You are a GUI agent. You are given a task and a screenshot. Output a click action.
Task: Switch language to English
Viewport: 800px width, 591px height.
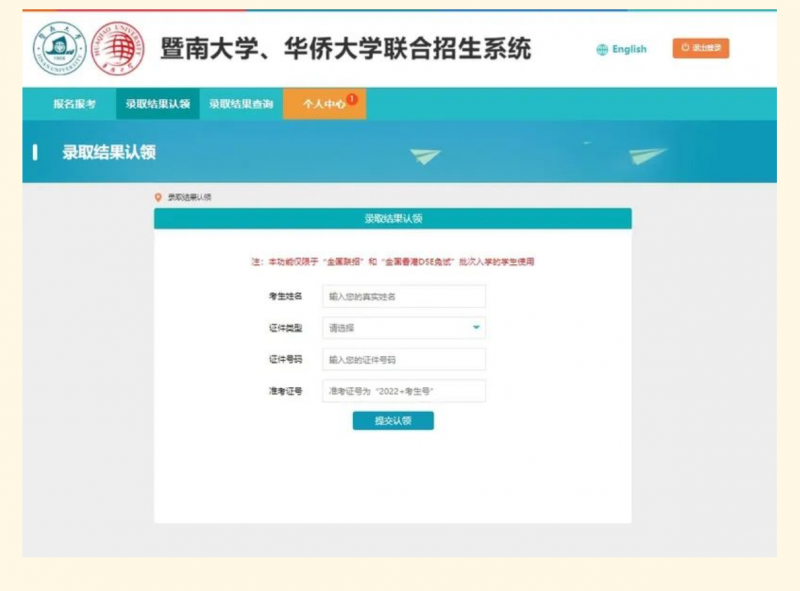coord(629,49)
